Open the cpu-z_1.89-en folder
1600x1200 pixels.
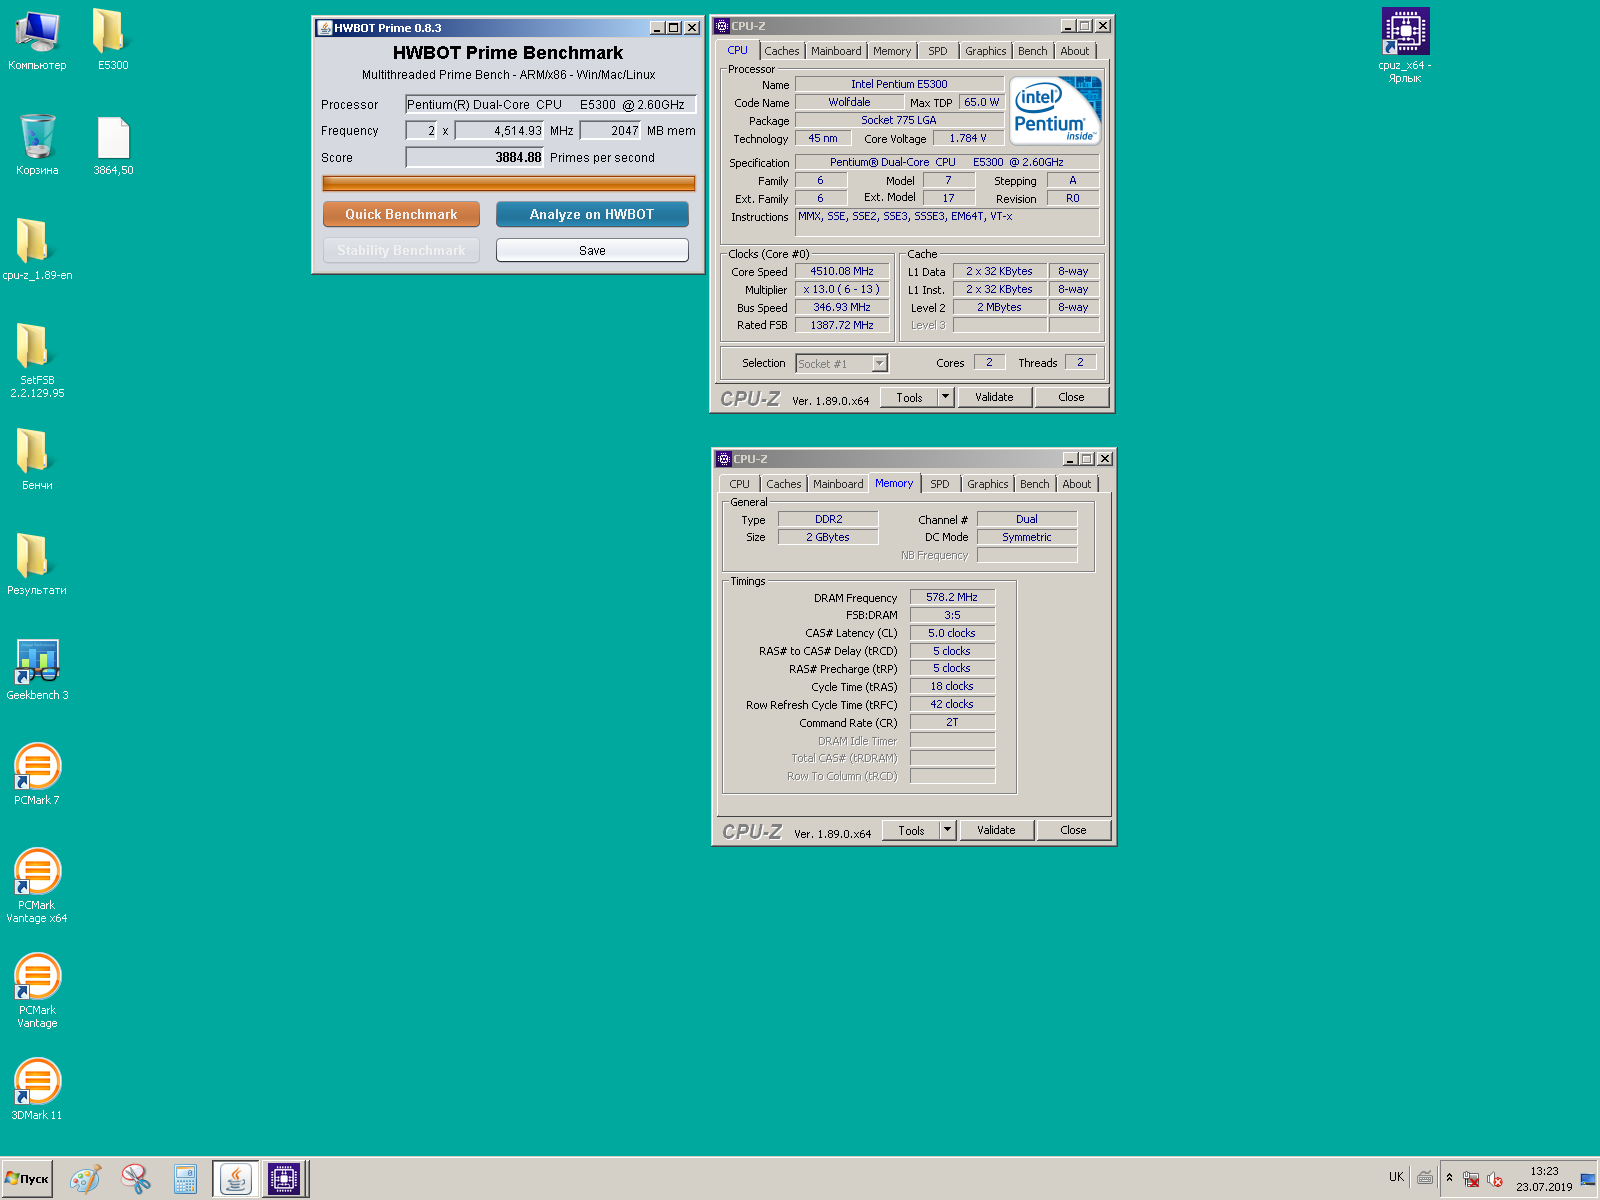[37, 250]
